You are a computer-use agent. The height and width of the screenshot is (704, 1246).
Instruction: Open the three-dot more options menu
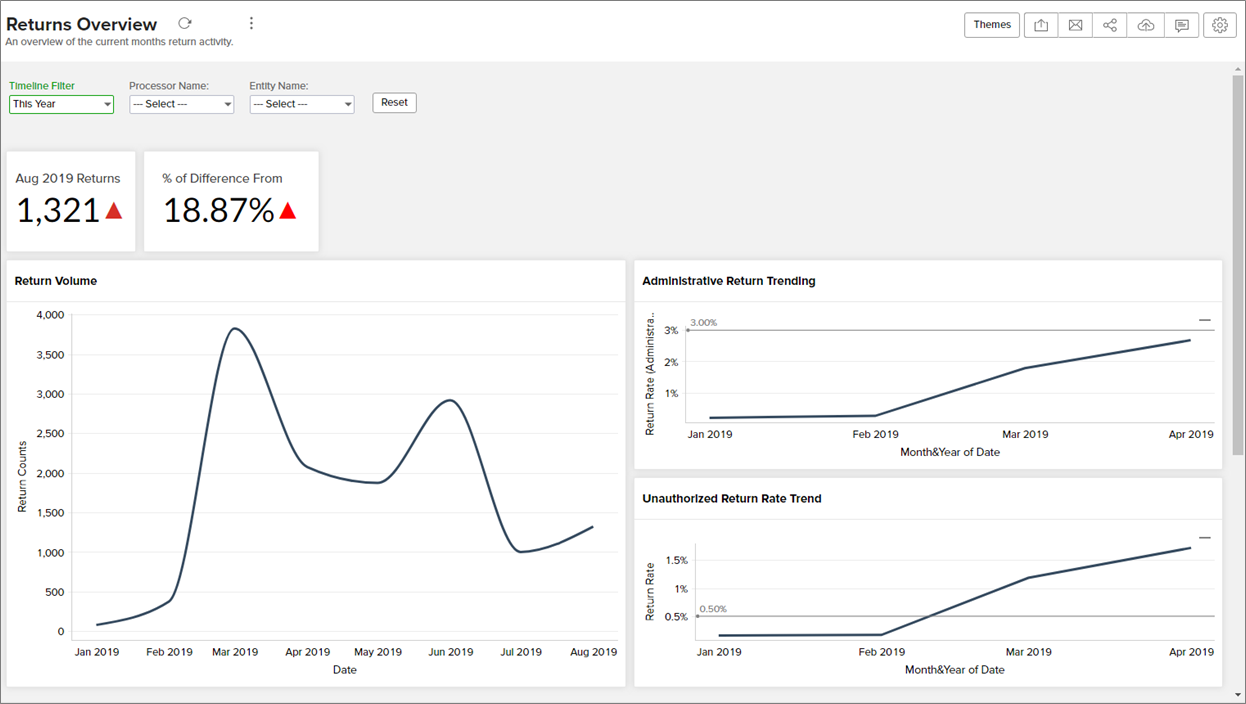pos(251,23)
